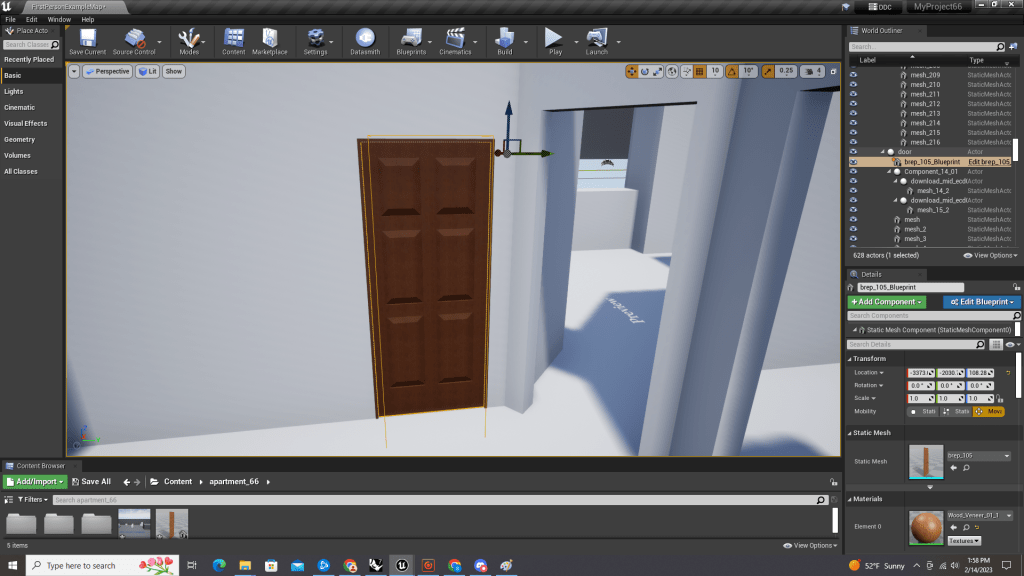Open the Static Mesh brep_105 dropdown

coord(978,455)
